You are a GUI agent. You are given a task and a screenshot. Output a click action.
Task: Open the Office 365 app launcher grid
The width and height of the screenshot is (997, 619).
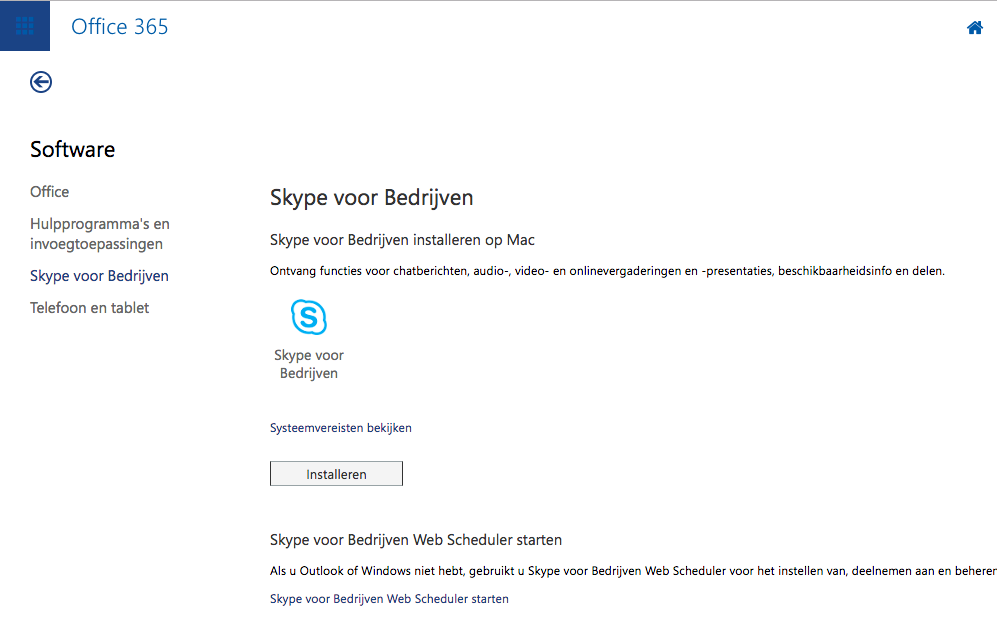(x=25, y=26)
